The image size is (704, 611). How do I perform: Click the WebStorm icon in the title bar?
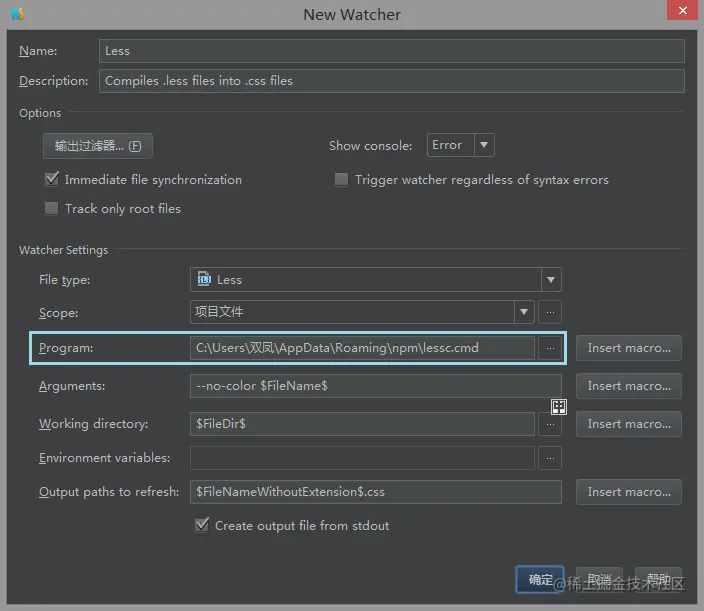(x=17, y=14)
